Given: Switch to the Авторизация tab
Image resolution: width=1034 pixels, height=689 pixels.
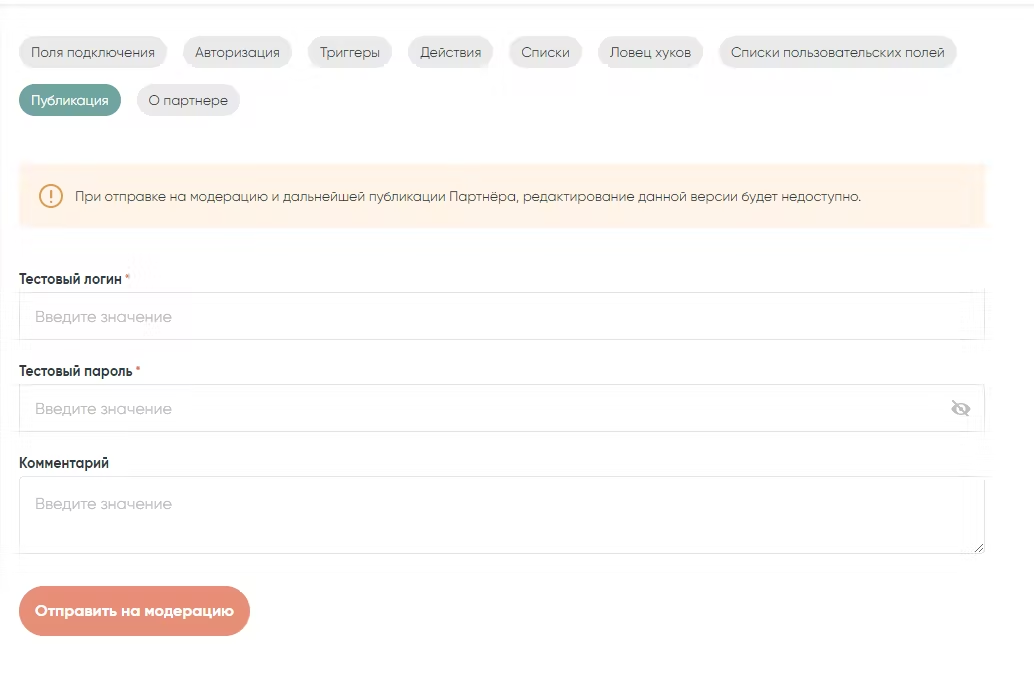Looking at the screenshot, I should point(237,52).
